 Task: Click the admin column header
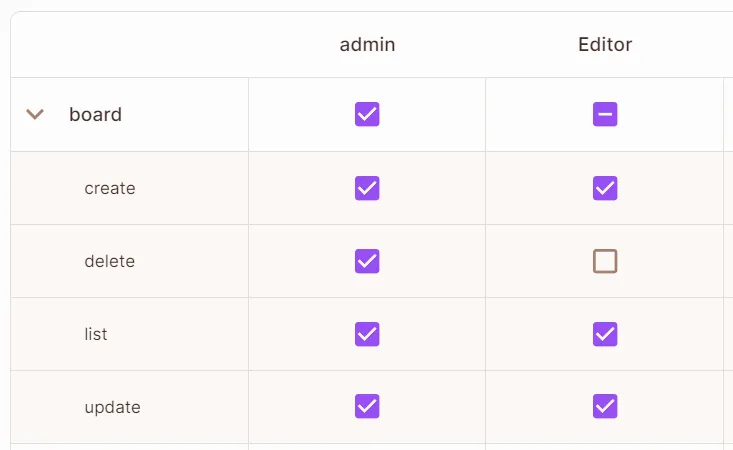coord(367,45)
